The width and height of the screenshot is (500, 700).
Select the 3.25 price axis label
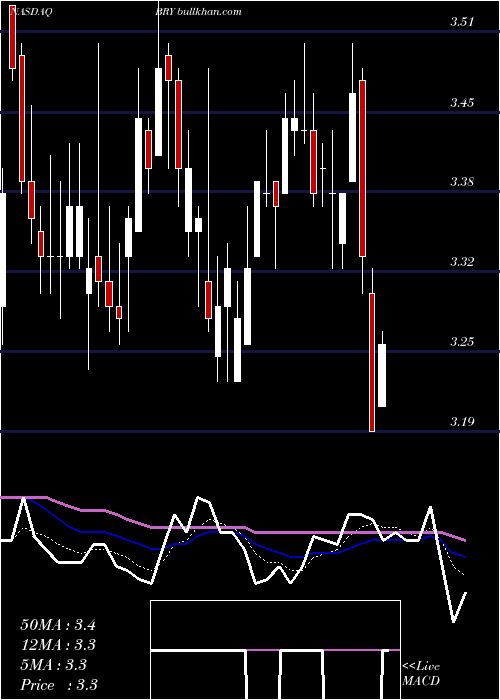pos(462,342)
